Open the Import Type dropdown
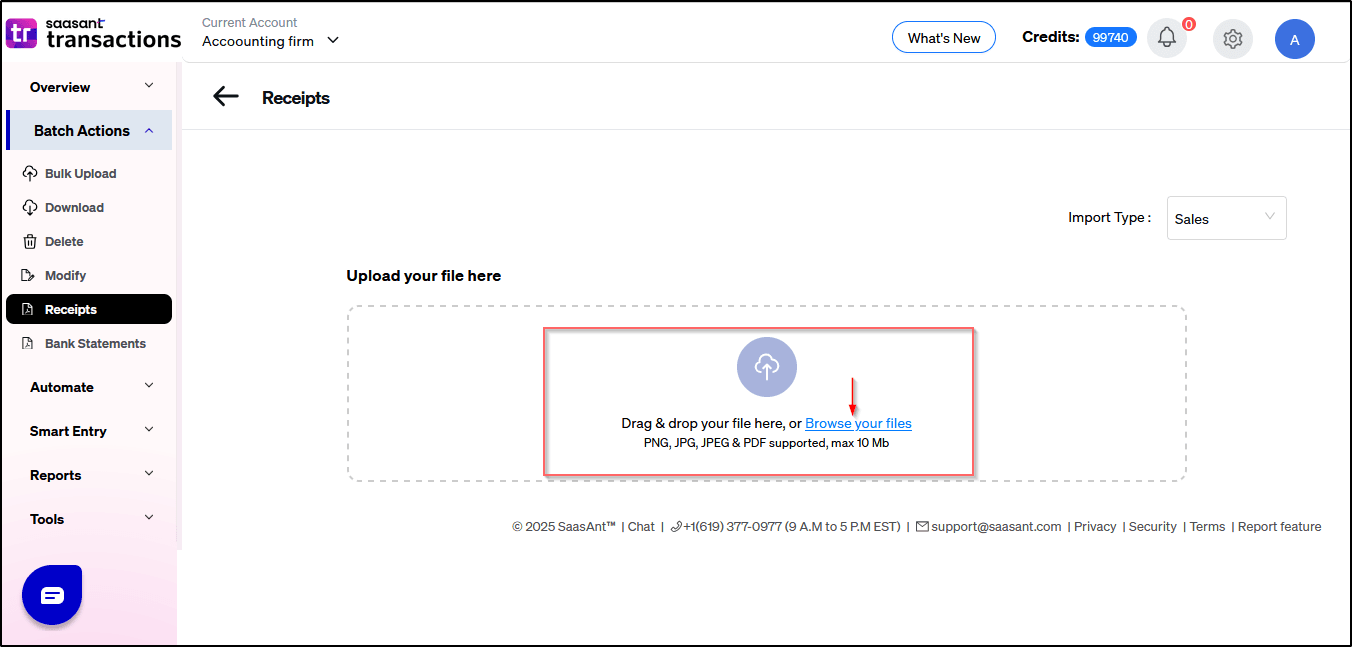Screen dimensions: 1352x647 [x=1226, y=218]
